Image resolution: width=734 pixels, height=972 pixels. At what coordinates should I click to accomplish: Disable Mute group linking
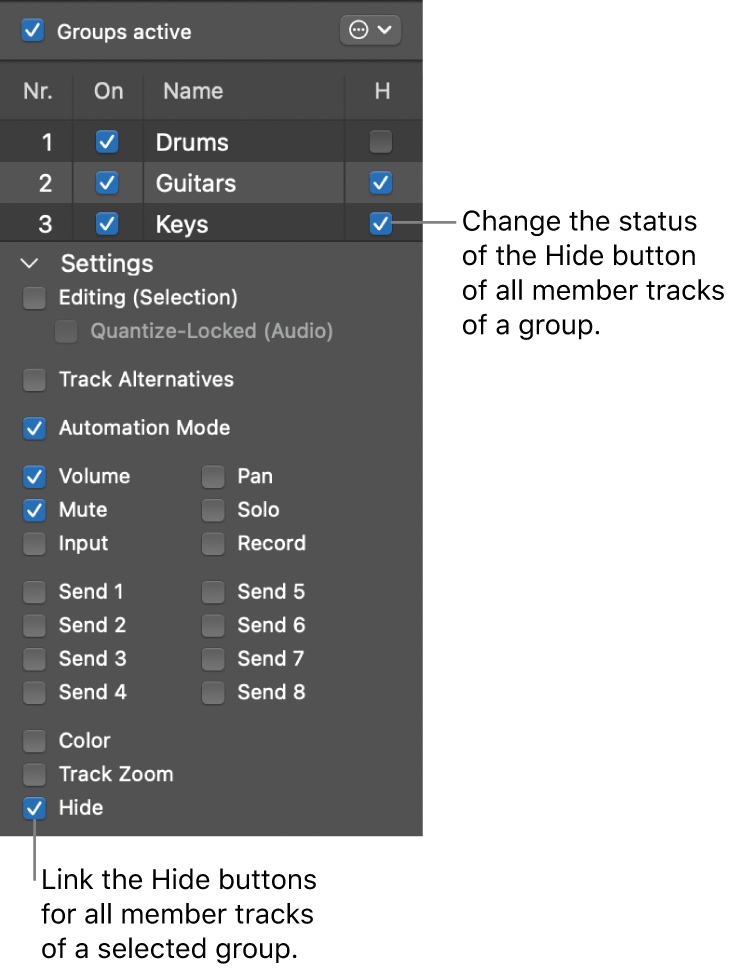(x=33, y=510)
